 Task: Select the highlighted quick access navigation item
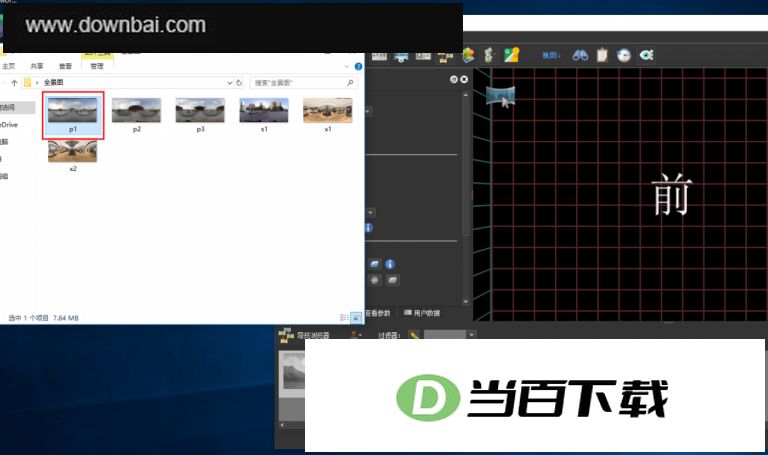pos(17,107)
